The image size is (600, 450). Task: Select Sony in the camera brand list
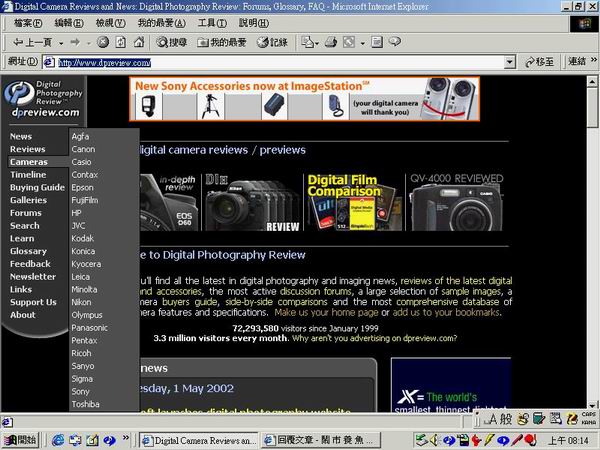80,392
